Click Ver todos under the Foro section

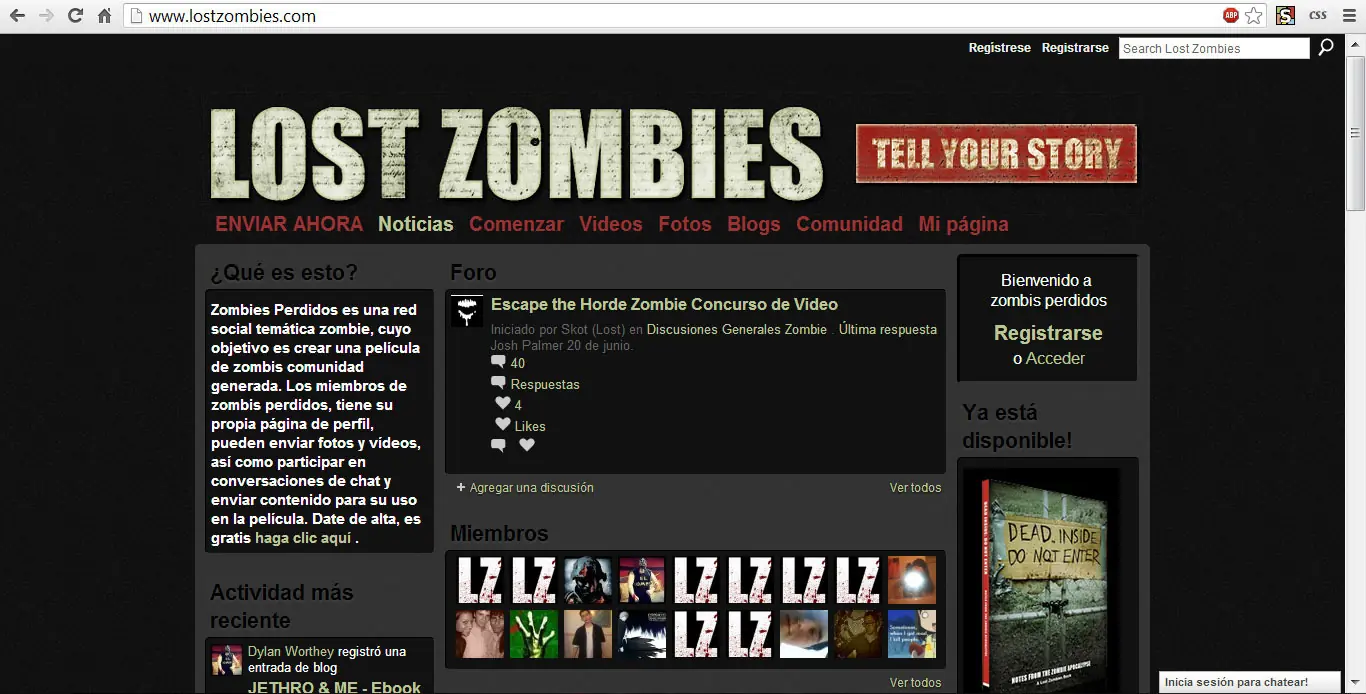(x=915, y=488)
